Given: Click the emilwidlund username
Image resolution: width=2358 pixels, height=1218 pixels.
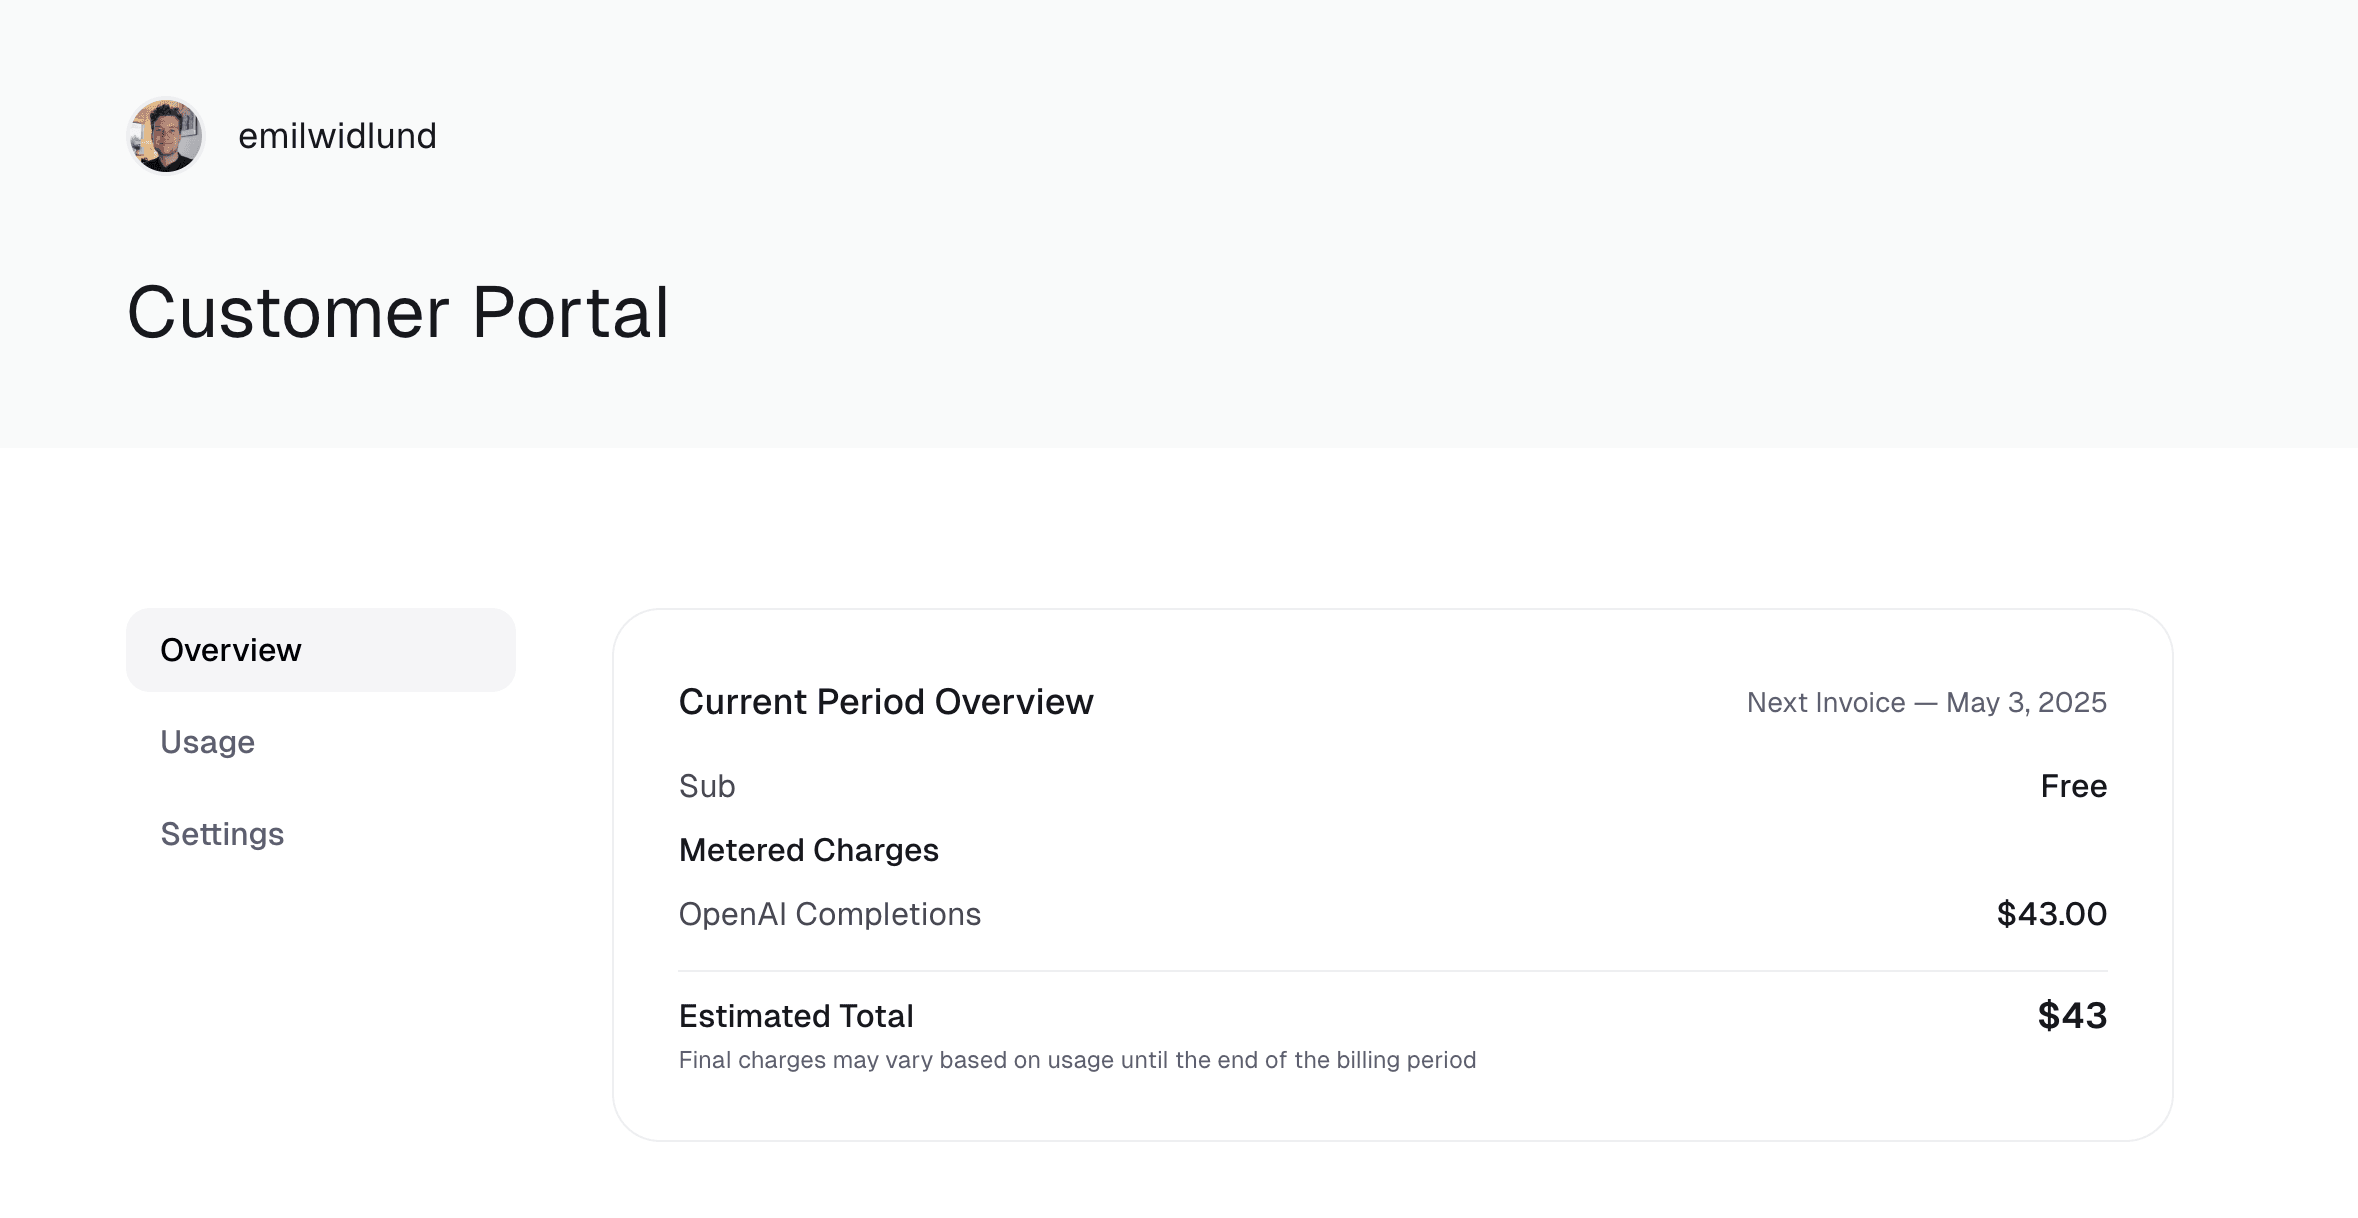Looking at the screenshot, I should point(337,136).
